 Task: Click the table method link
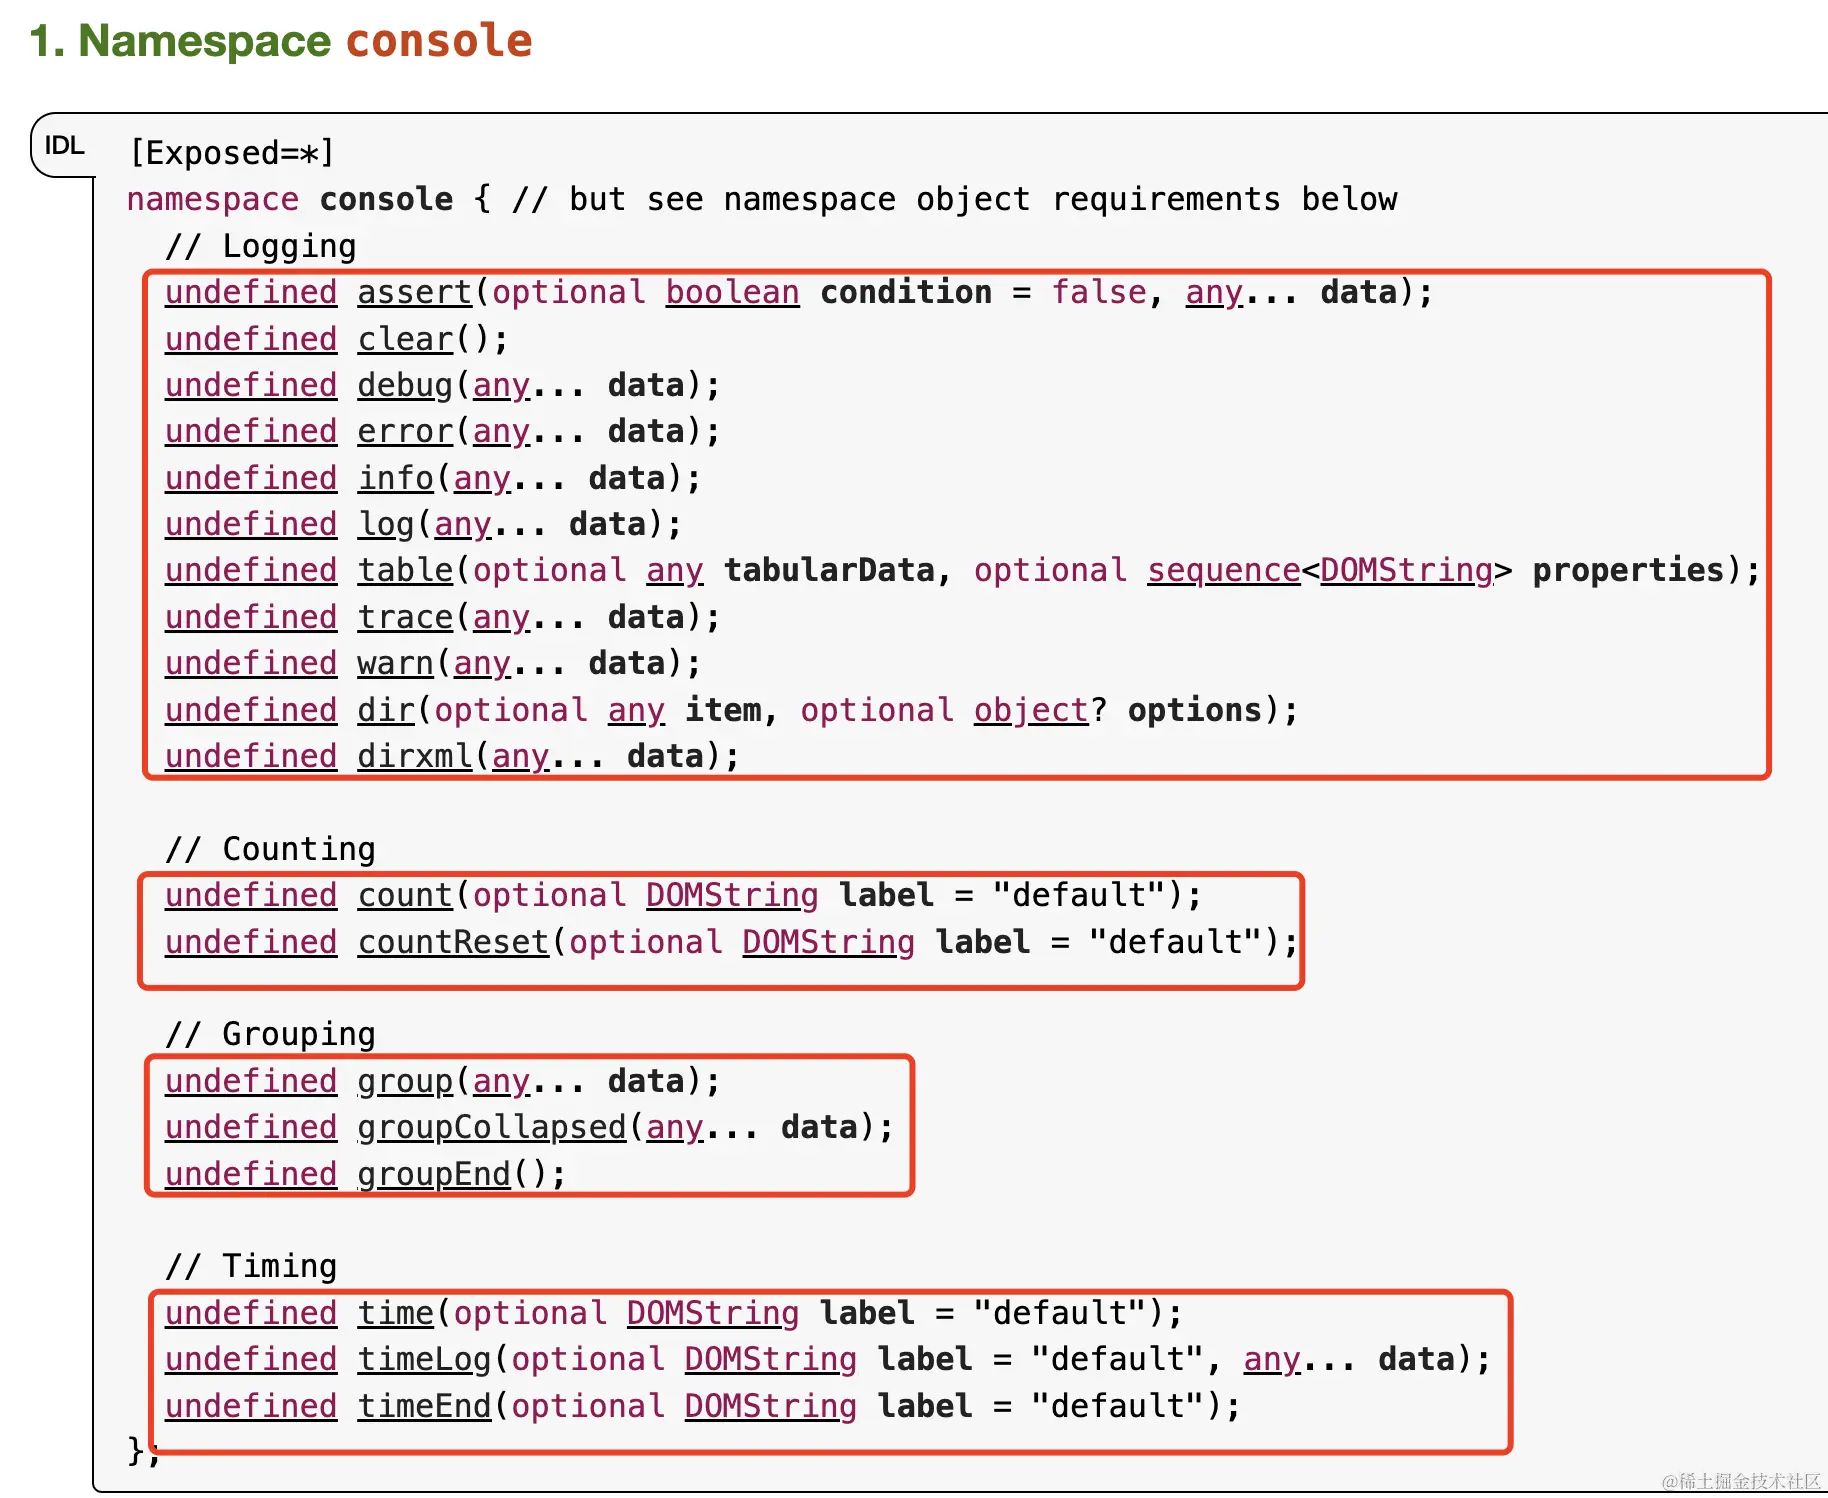coord(405,570)
